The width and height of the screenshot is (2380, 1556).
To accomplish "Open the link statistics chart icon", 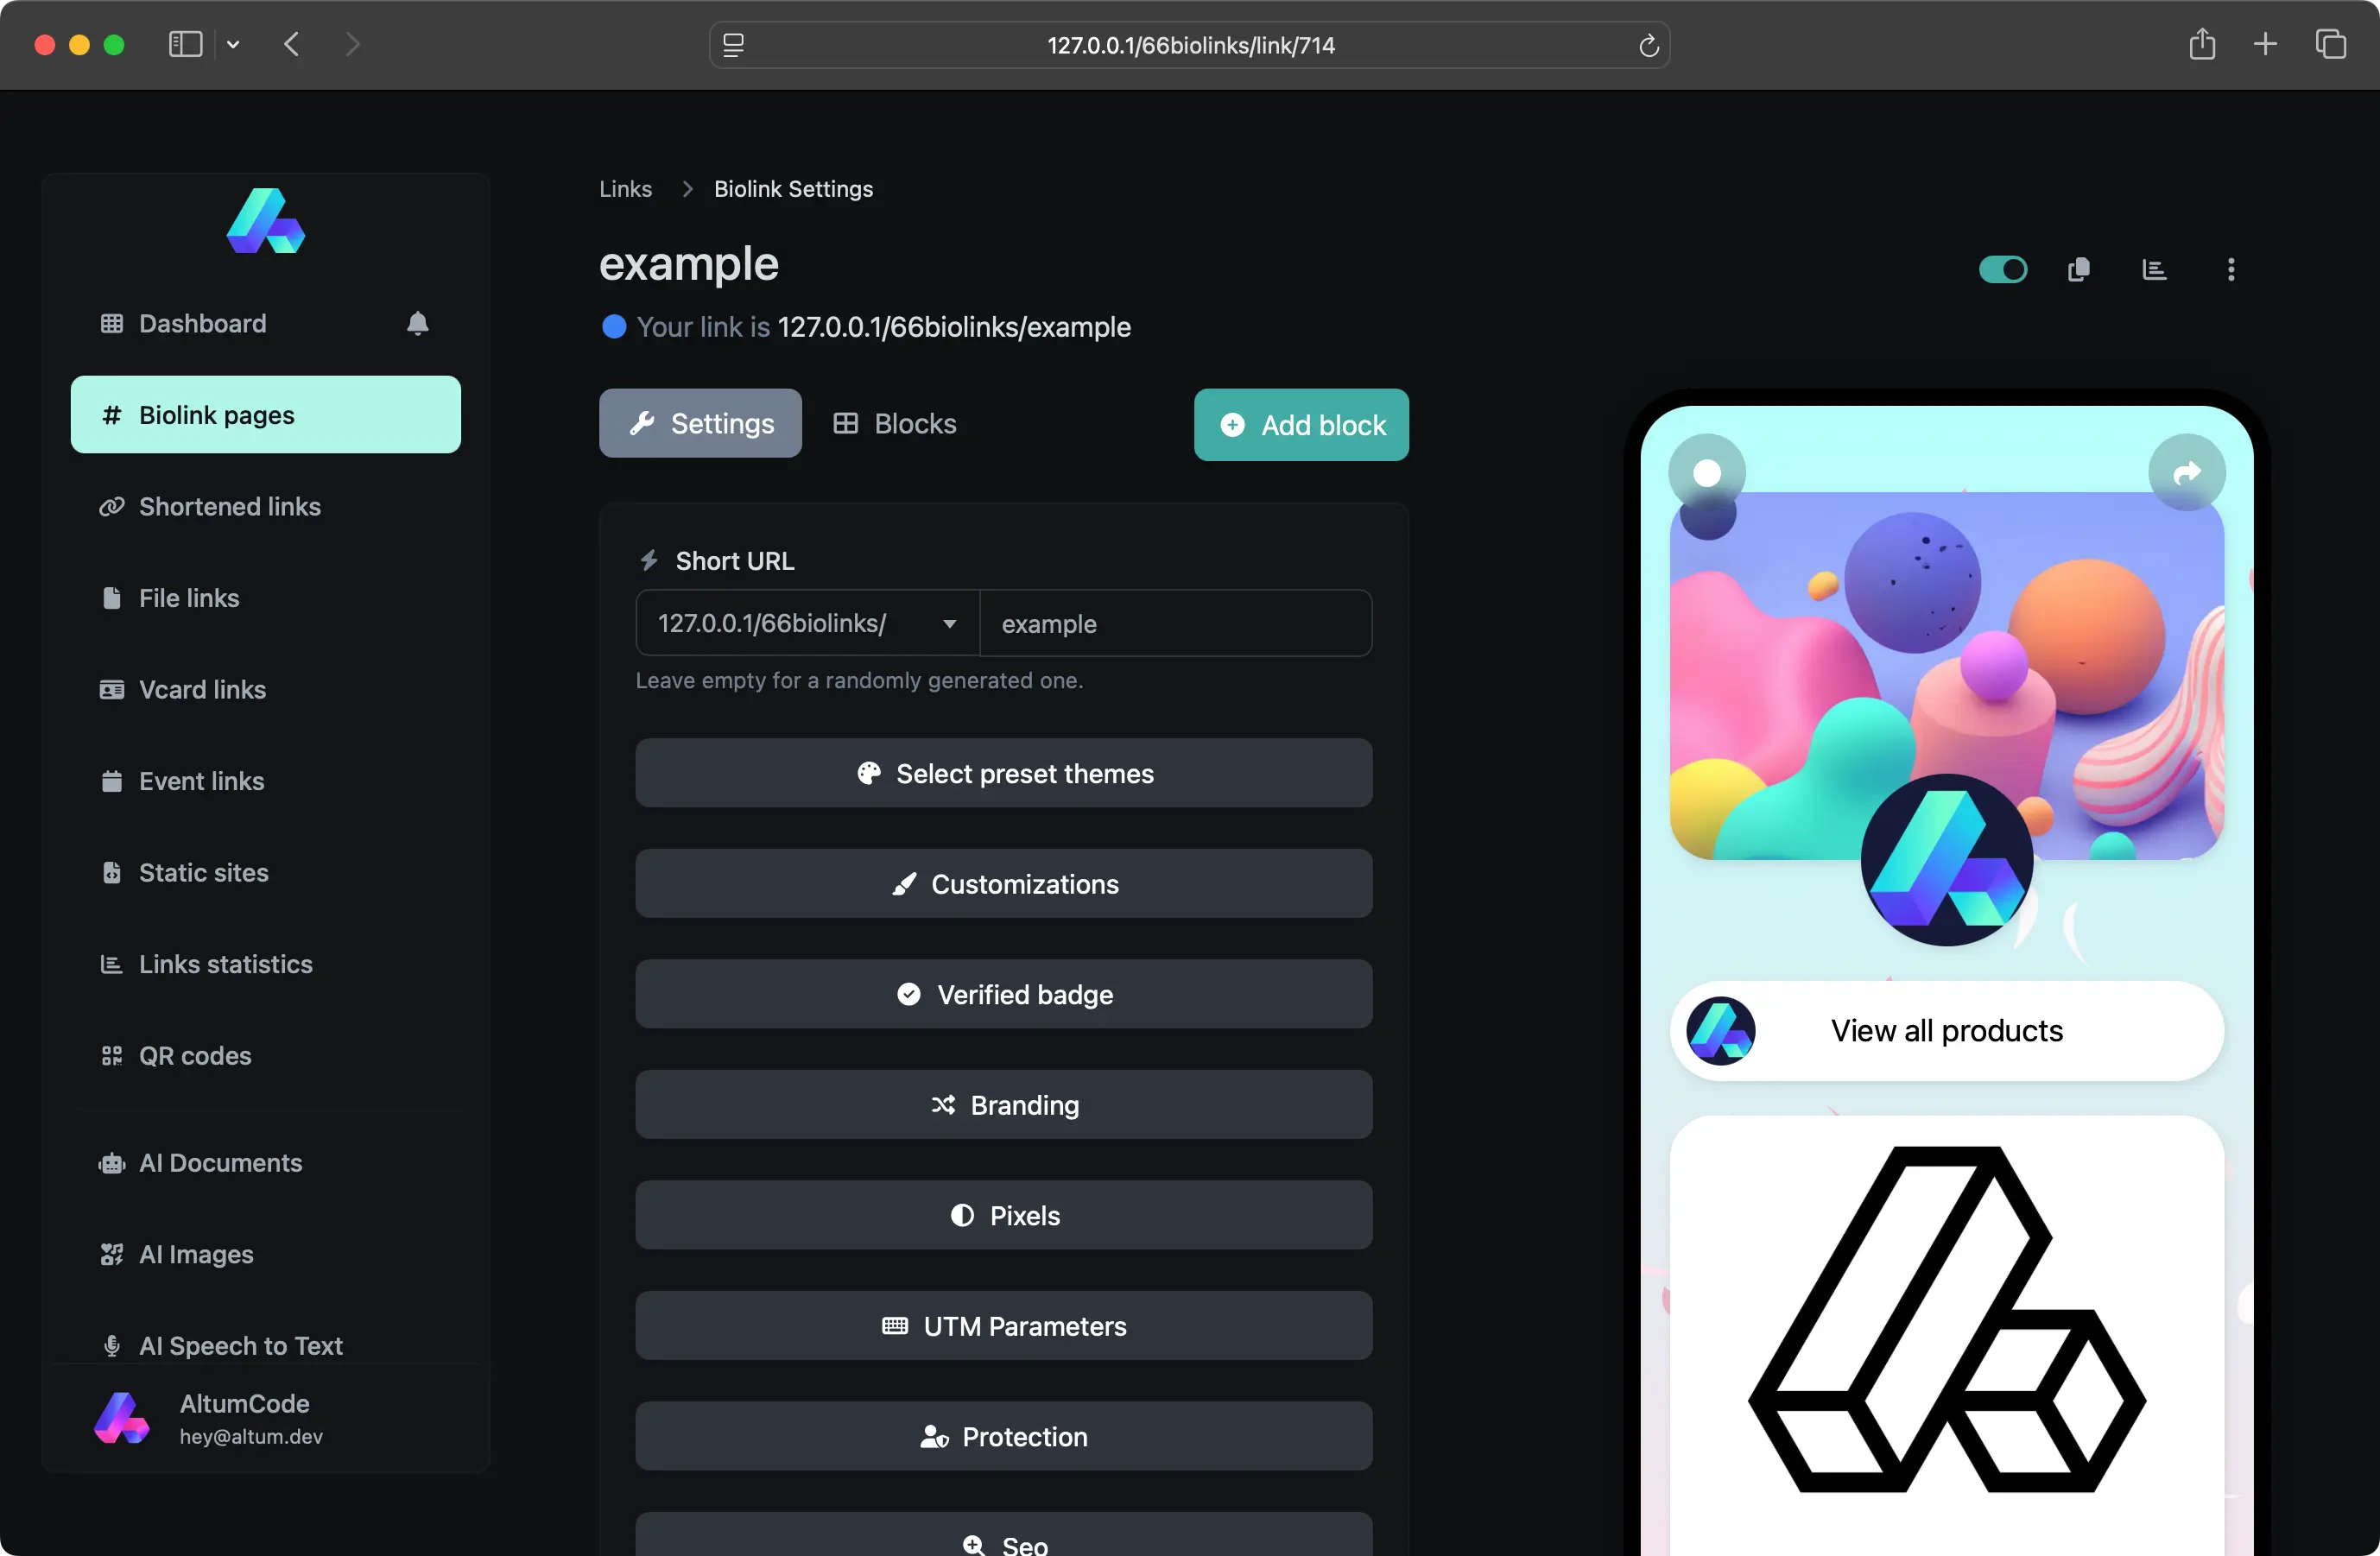I will (2154, 269).
